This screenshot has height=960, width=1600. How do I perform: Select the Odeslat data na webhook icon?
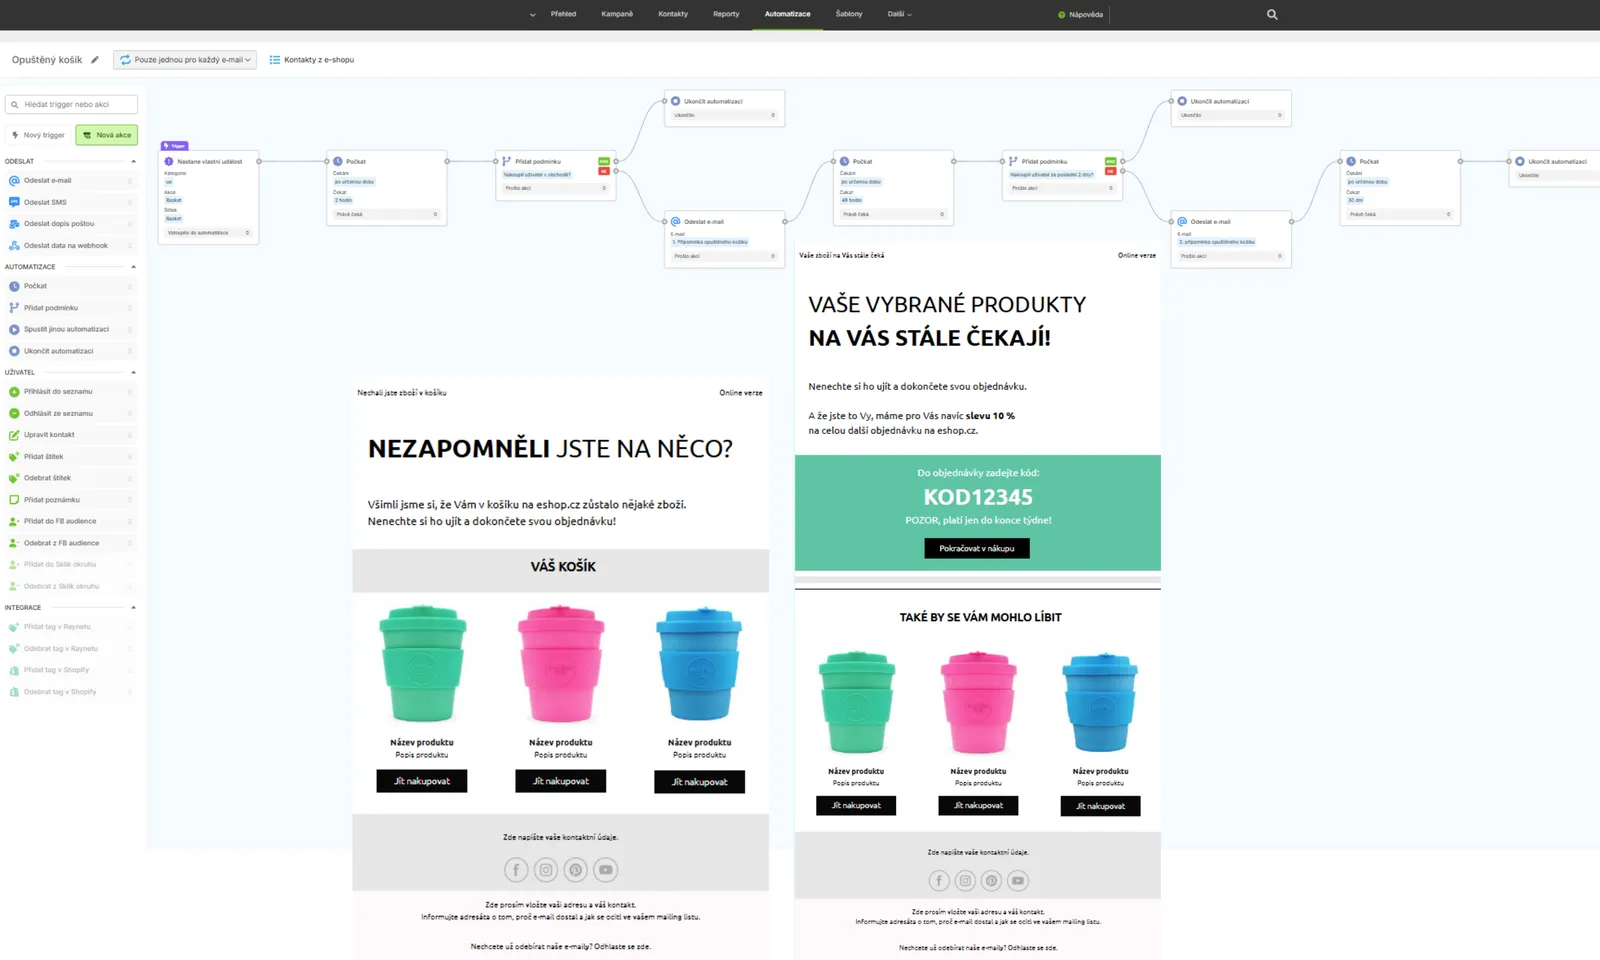click(14, 245)
